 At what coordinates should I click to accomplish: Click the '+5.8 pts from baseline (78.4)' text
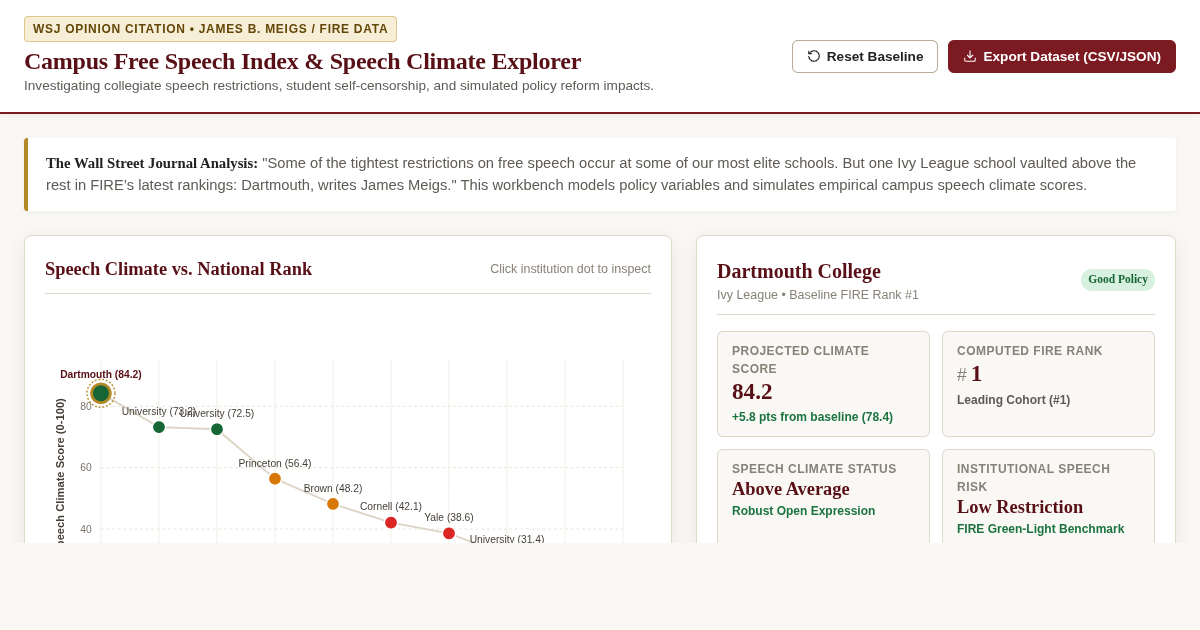pyautogui.click(x=812, y=417)
